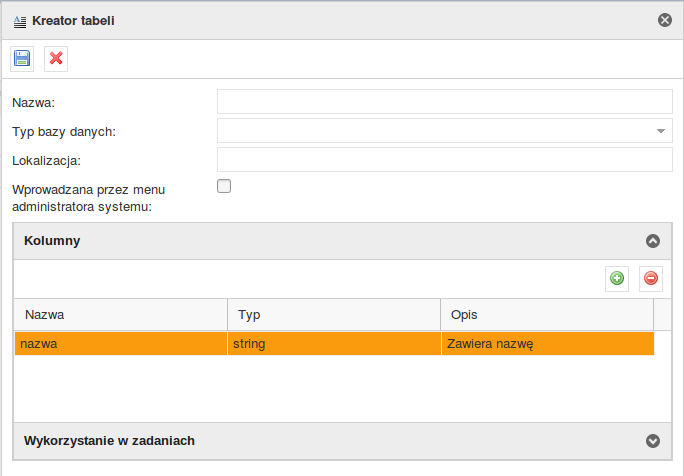Viewport: 684px width, 476px height.
Task: Save table using floppy disk icon
Action: [x=22, y=58]
